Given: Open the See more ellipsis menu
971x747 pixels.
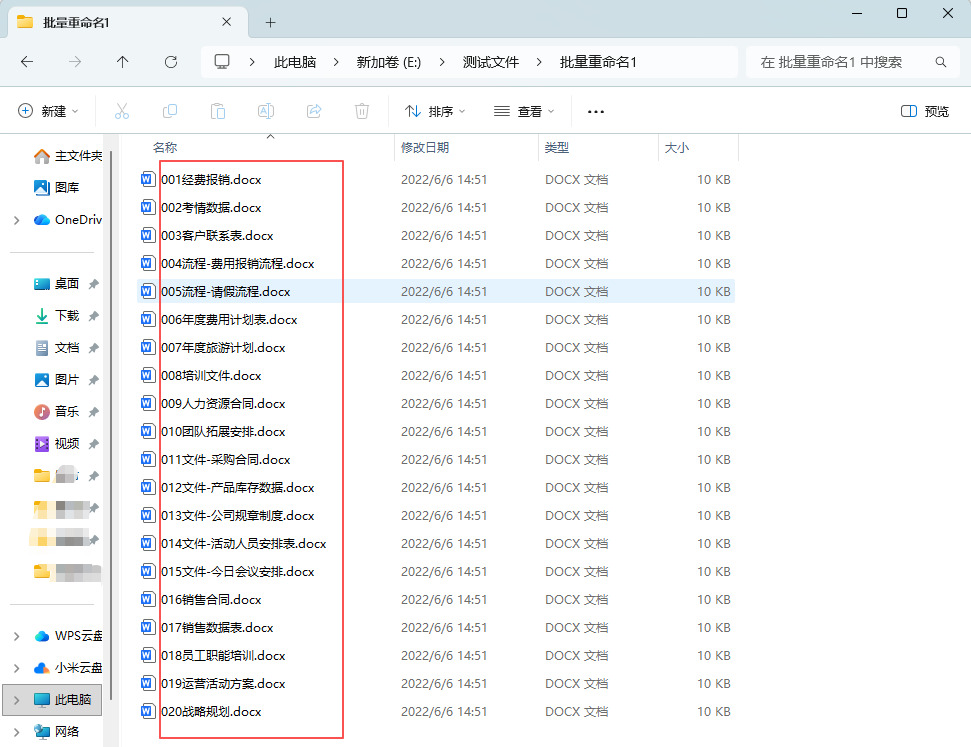Looking at the screenshot, I should point(596,111).
